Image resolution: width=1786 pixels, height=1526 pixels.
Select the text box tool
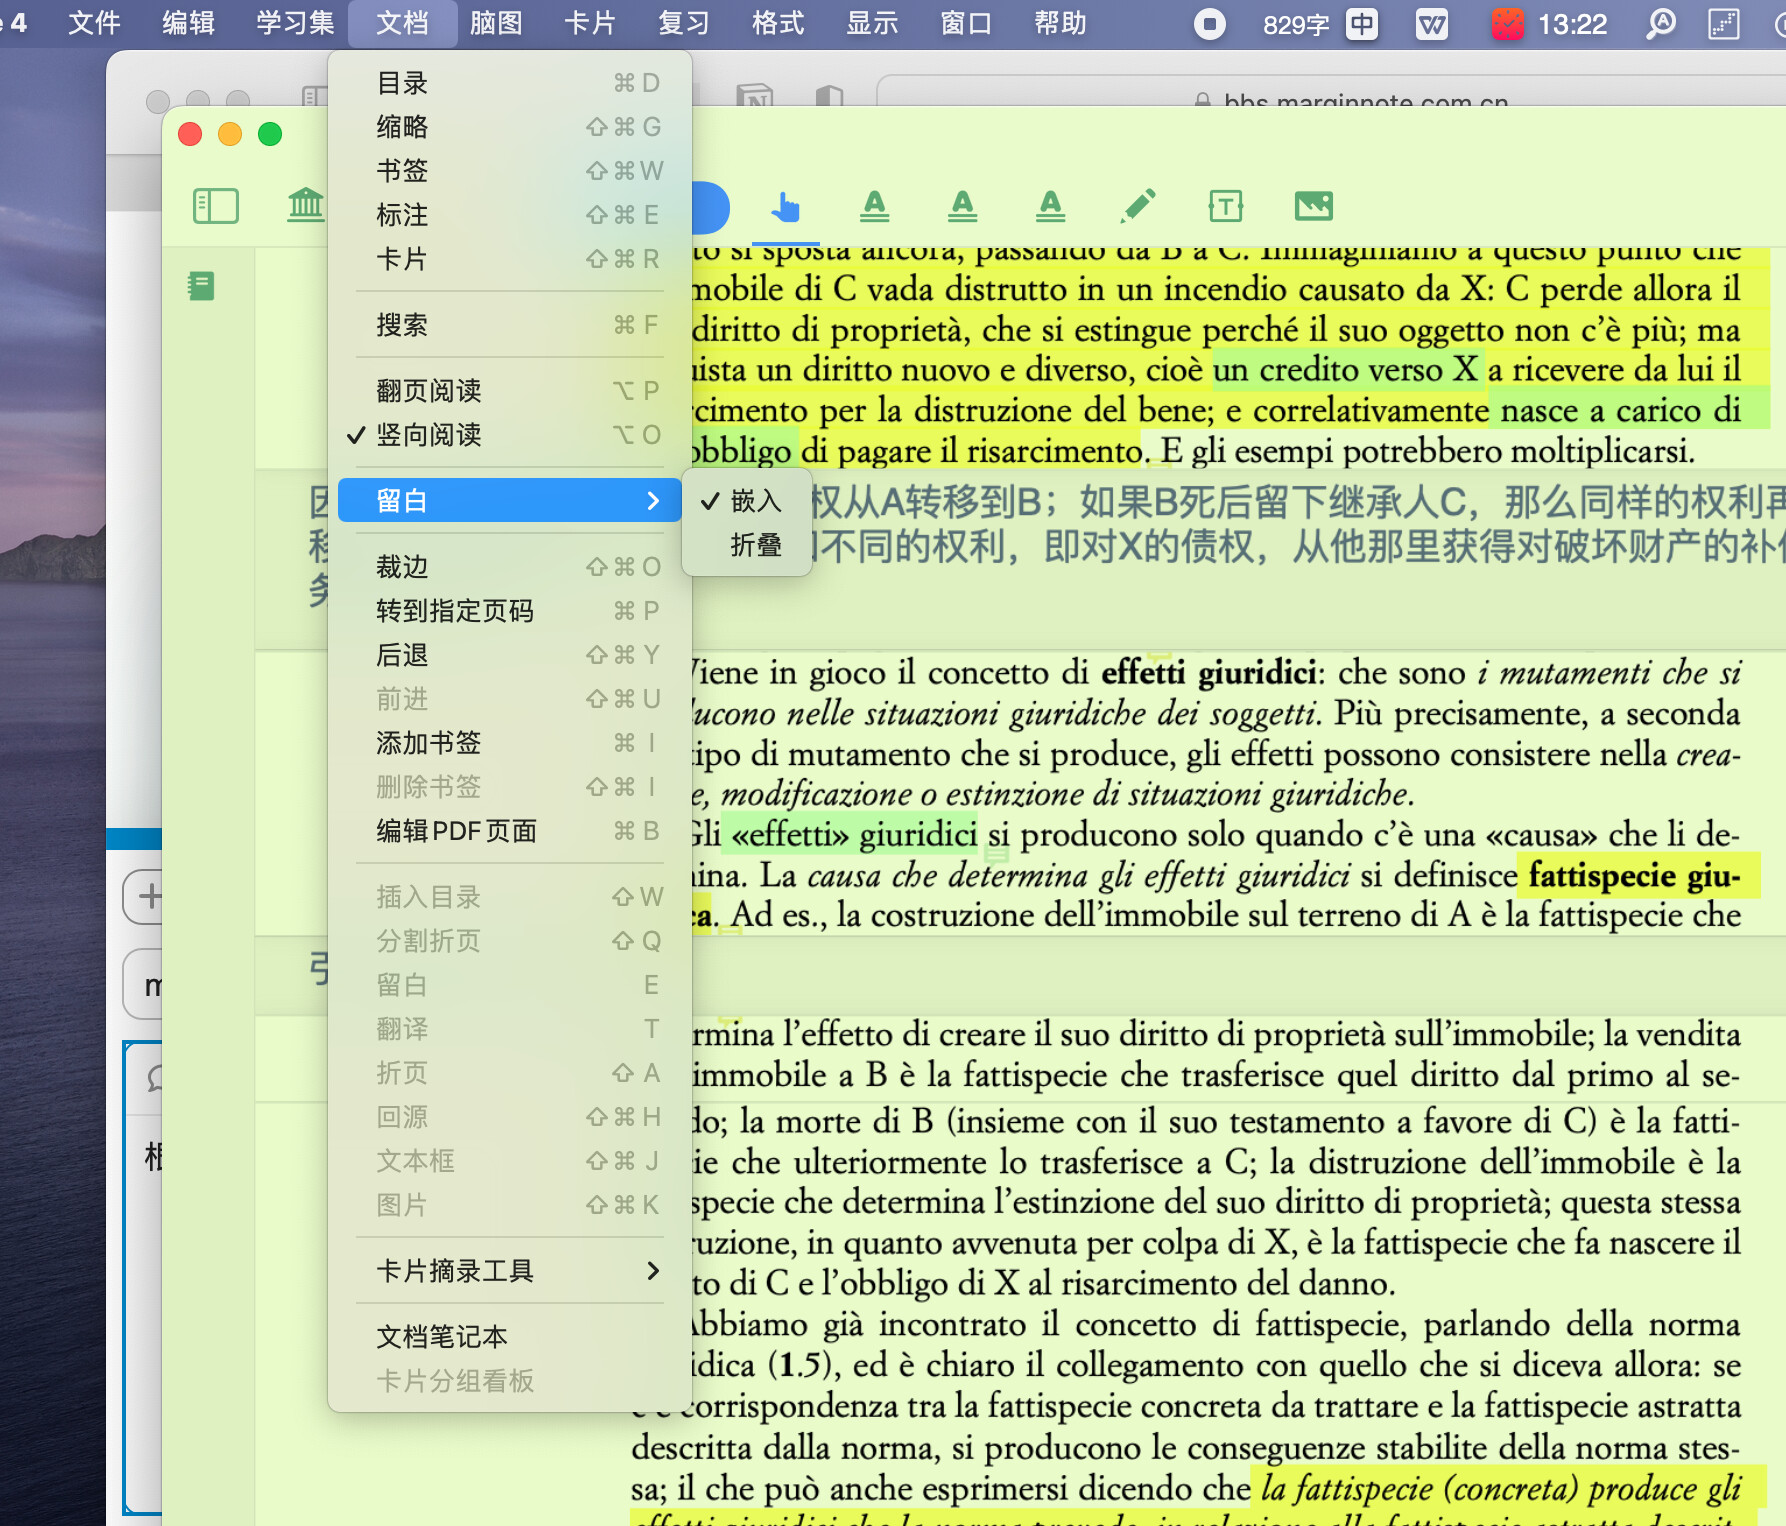coord(1225,206)
